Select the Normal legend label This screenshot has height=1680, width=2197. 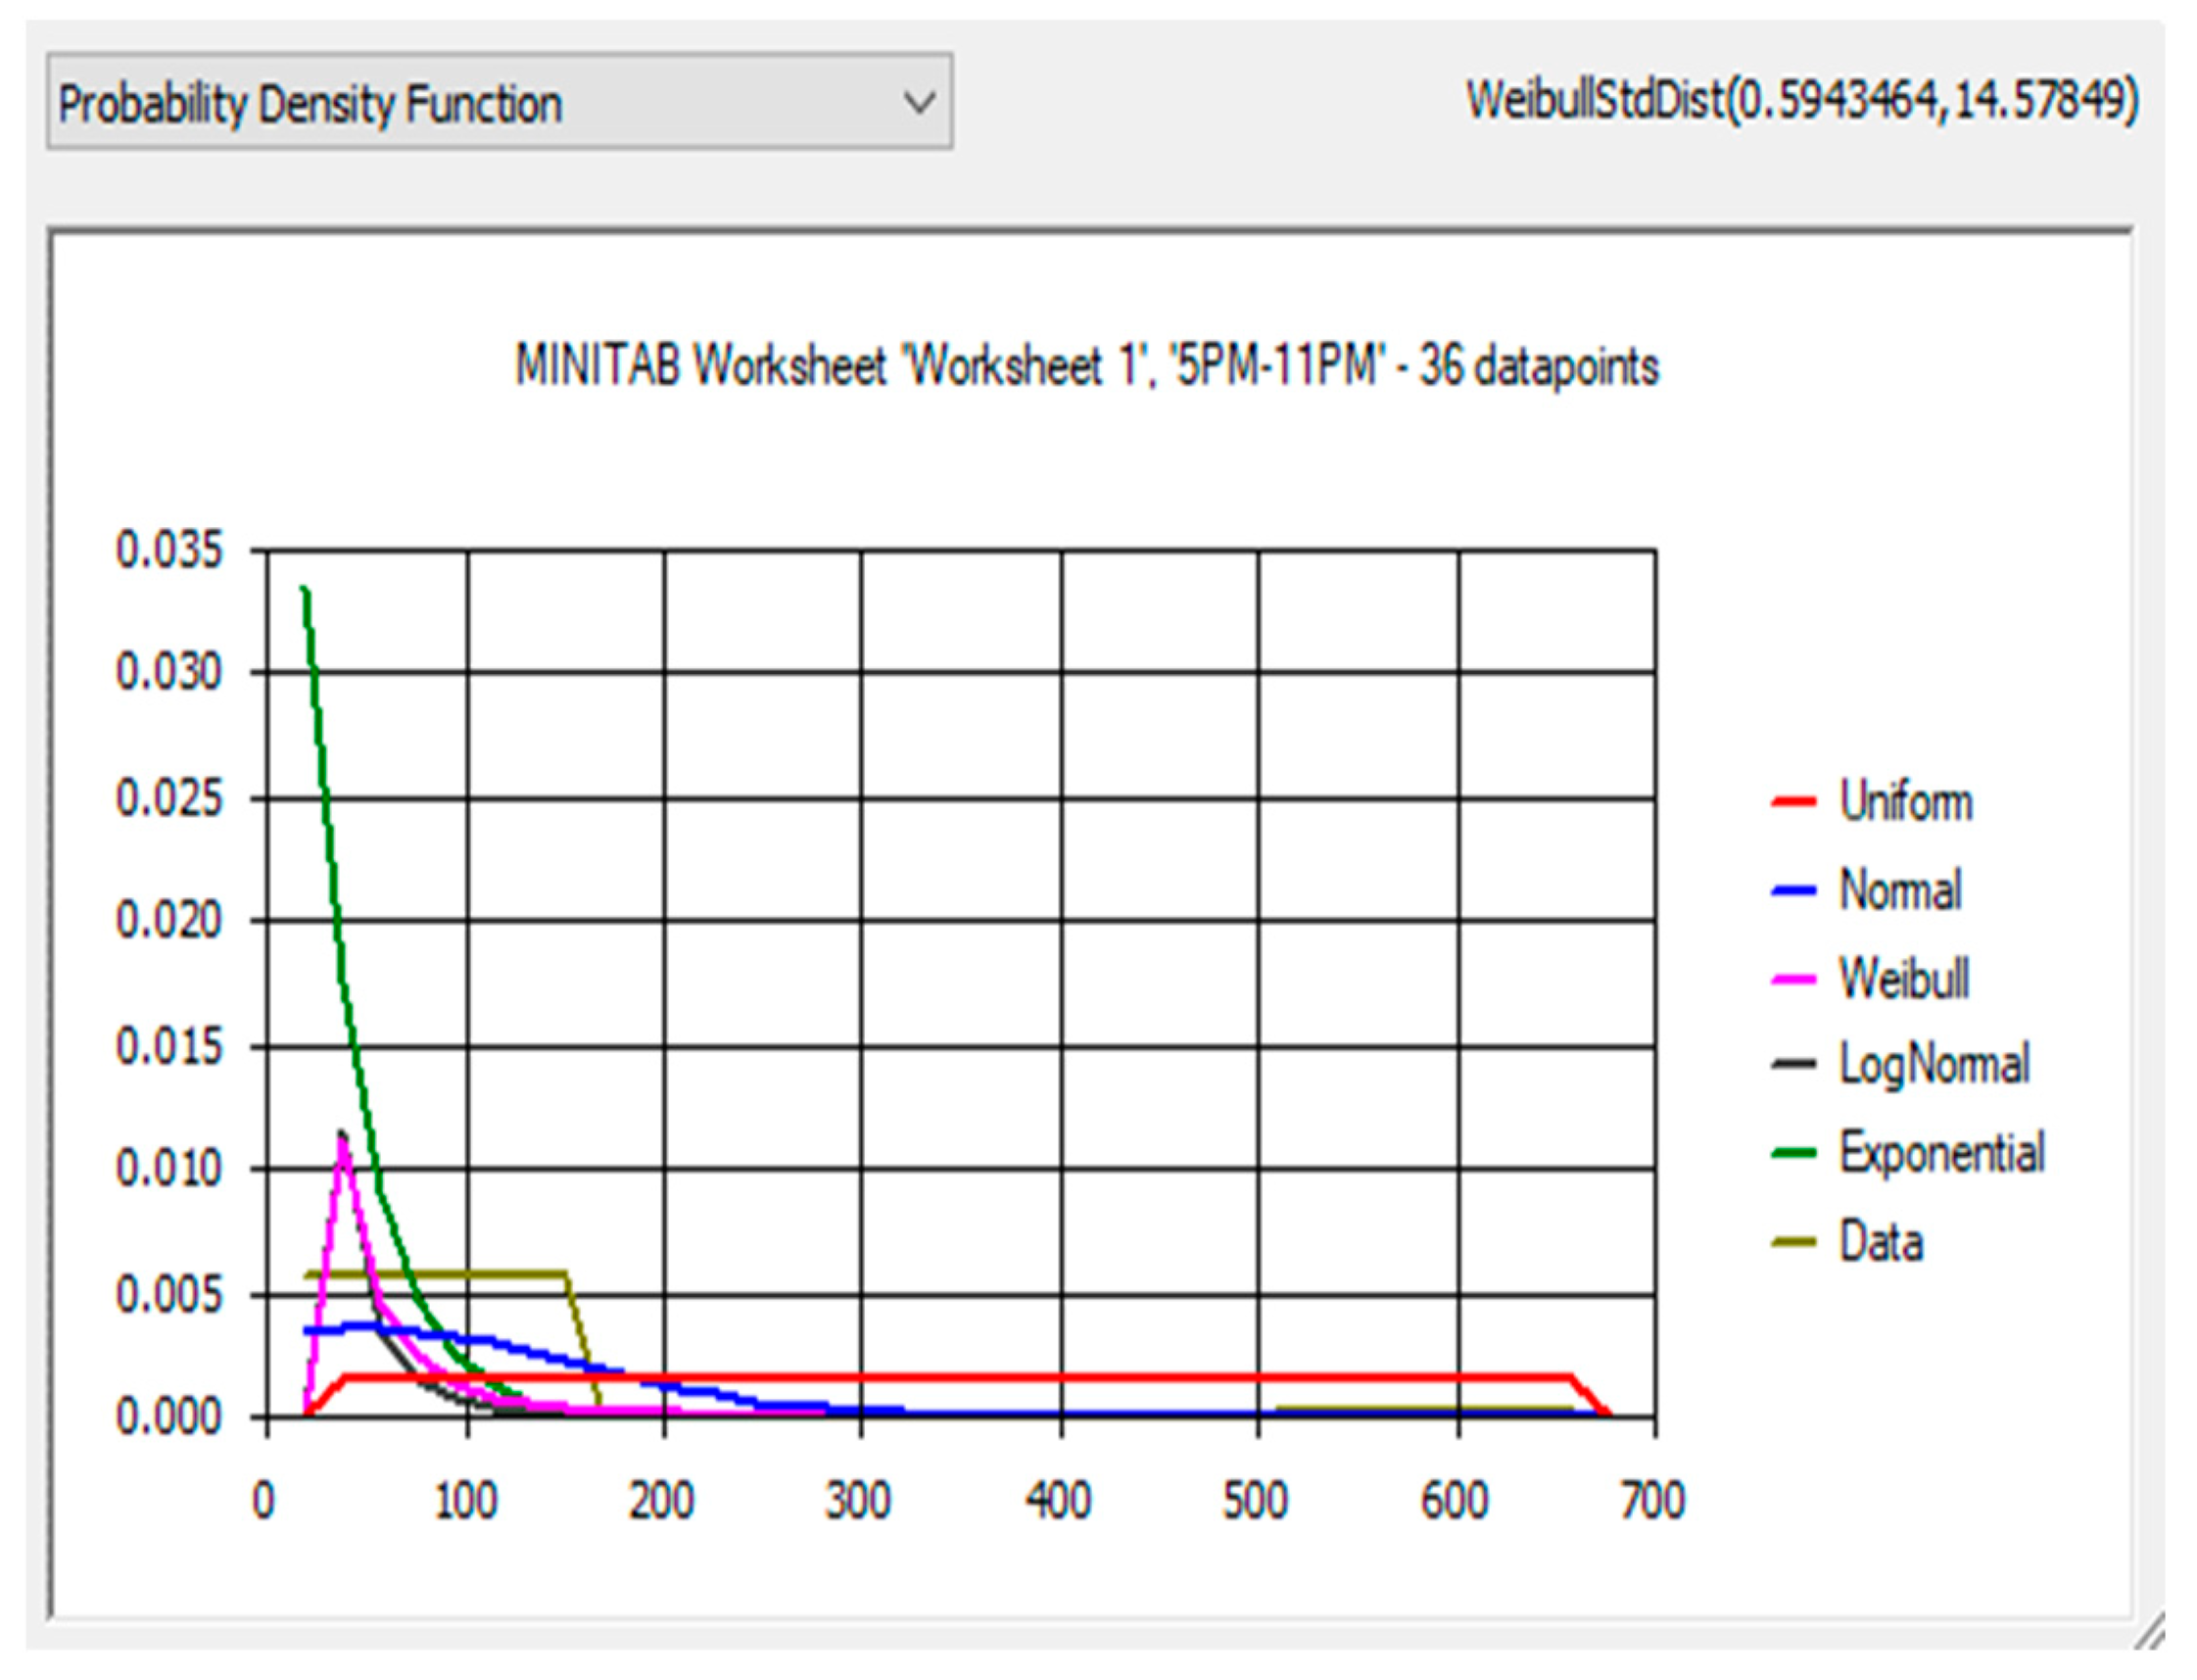pyautogui.click(x=1900, y=890)
